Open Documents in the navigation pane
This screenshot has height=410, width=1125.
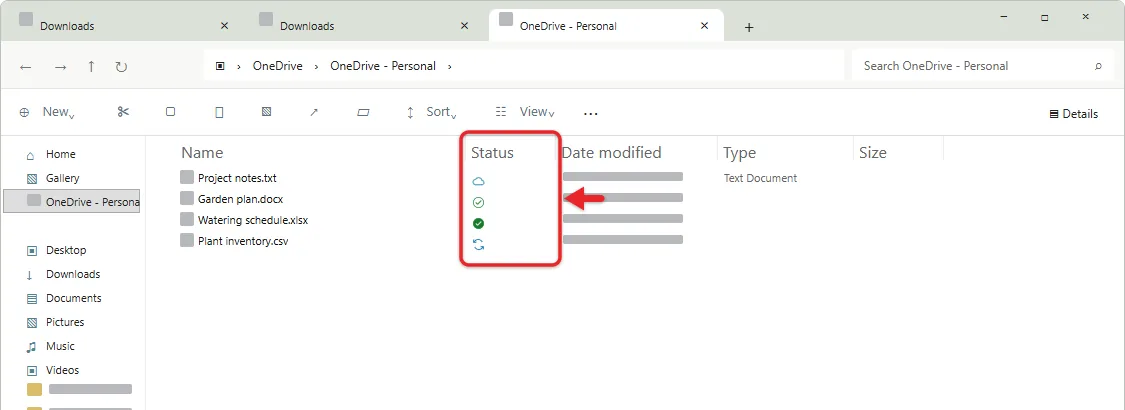72,298
